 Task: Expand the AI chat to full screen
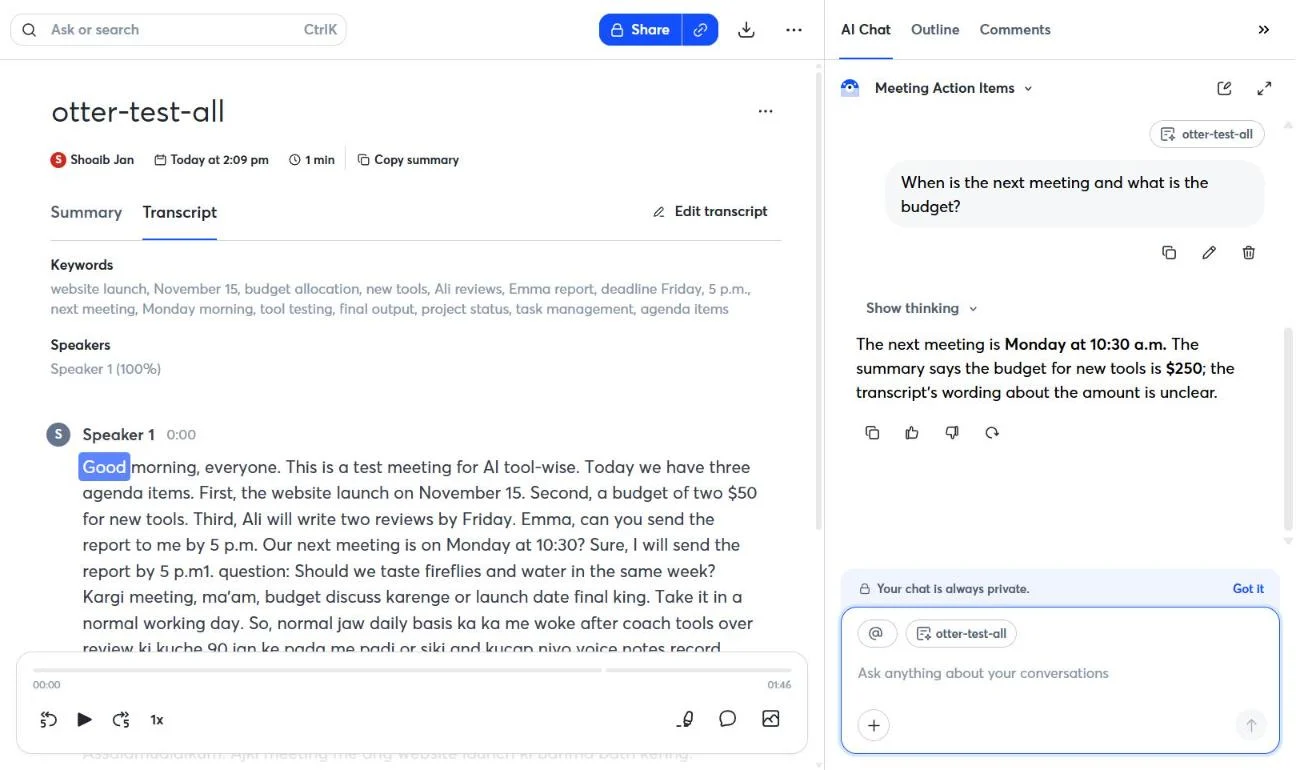(1264, 88)
